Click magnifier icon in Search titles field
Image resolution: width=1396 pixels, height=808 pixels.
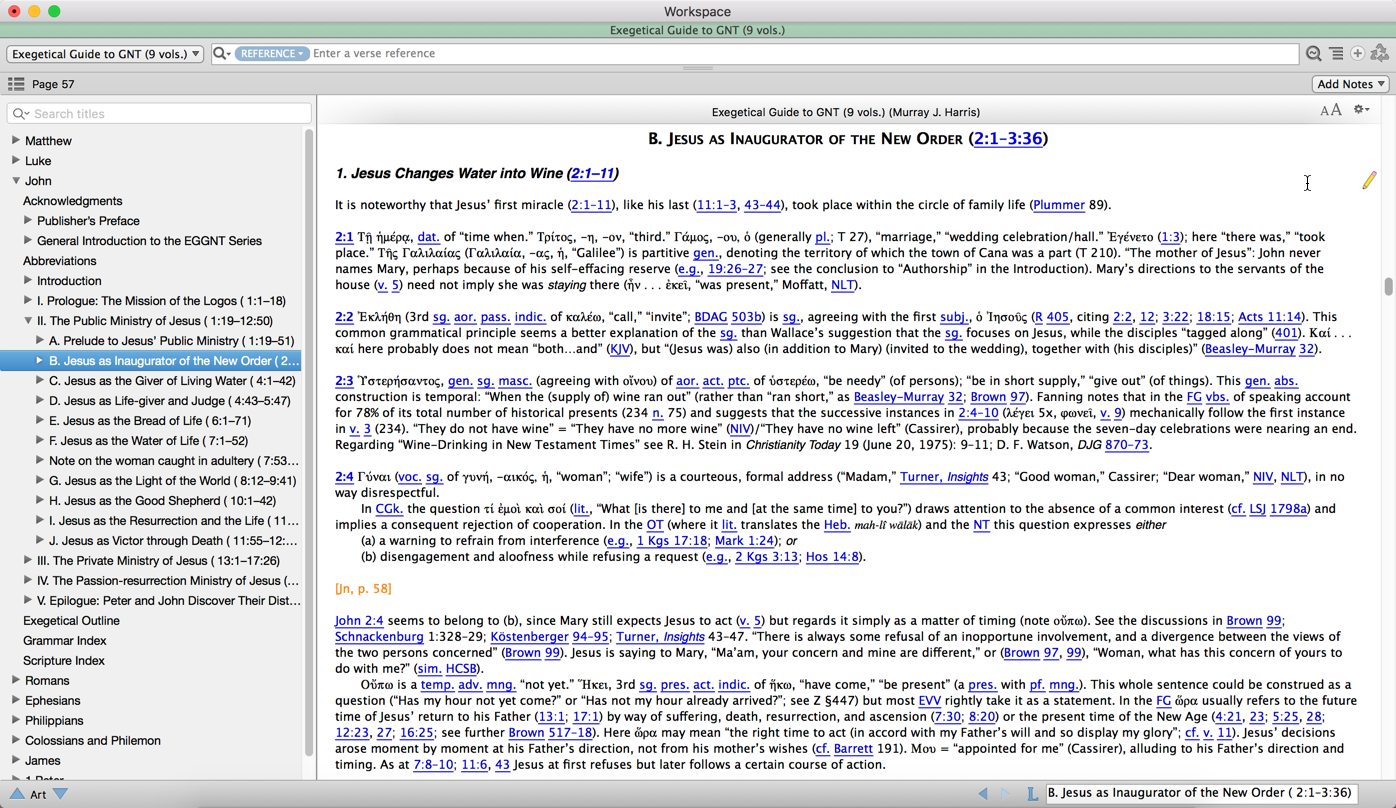click(20, 114)
